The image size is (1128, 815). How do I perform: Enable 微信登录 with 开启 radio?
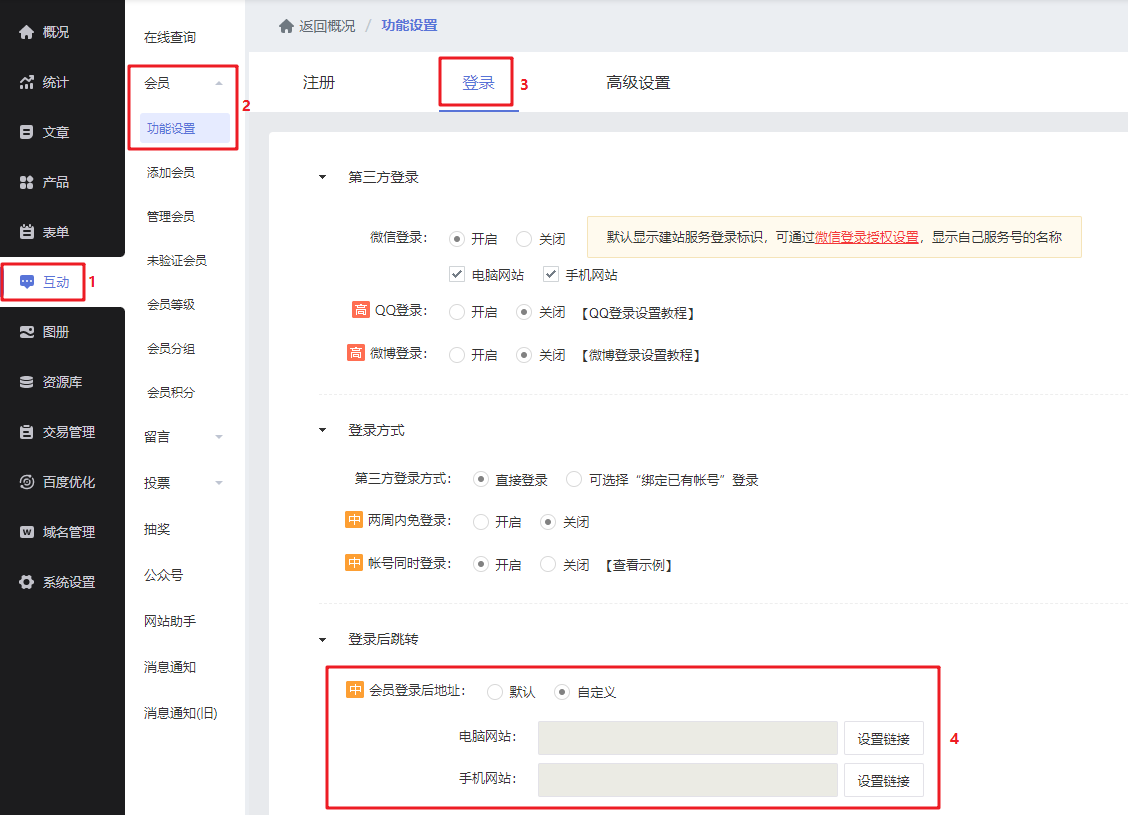(x=457, y=239)
